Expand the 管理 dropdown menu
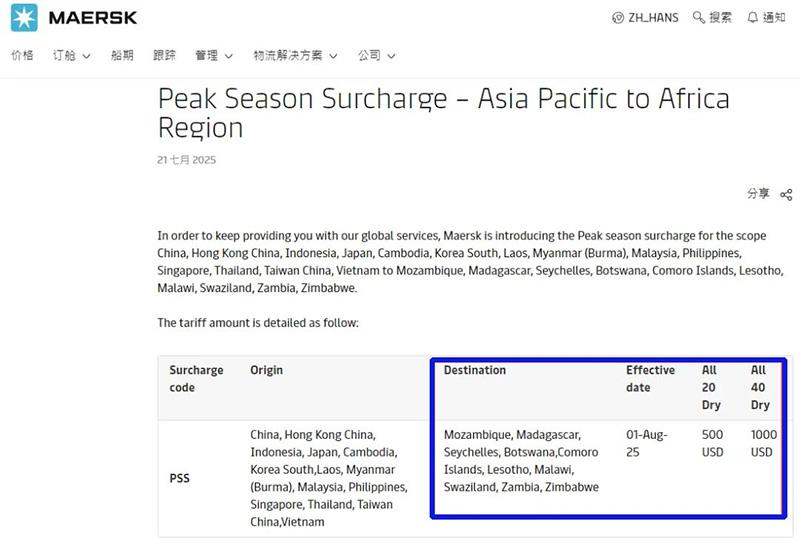The width and height of the screenshot is (800, 550). click(x=214, y=56)
